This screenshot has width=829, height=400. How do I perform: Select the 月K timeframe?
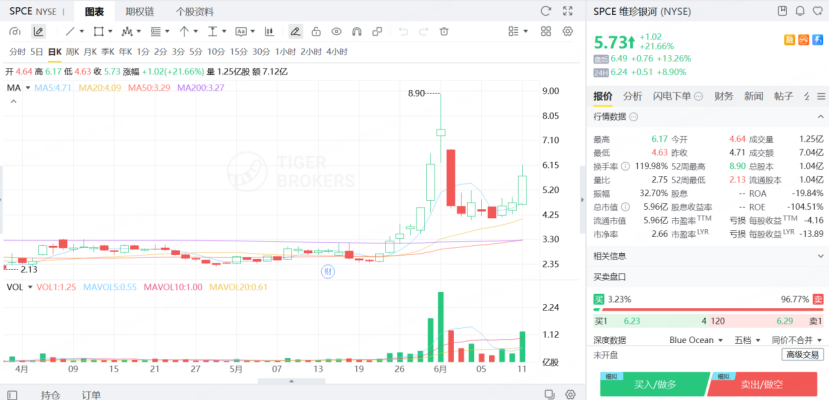point(90,52)
